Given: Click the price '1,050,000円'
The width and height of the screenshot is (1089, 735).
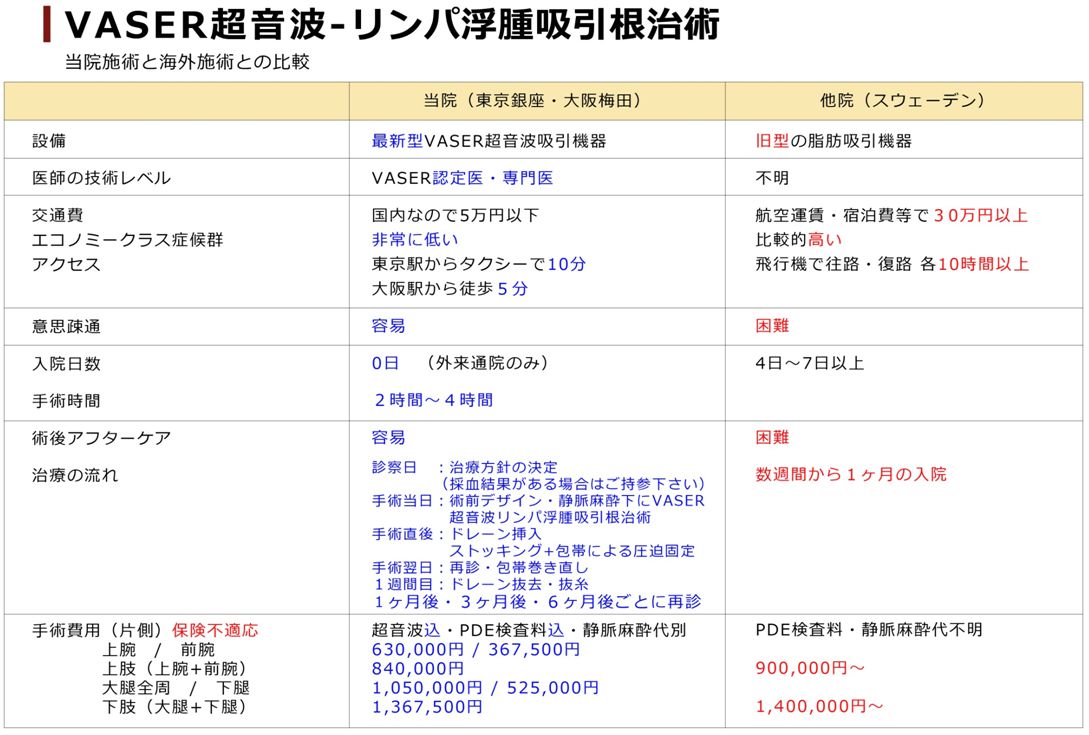Looking at the screenshot, I should pyautogui.click(x=426, y=688).
